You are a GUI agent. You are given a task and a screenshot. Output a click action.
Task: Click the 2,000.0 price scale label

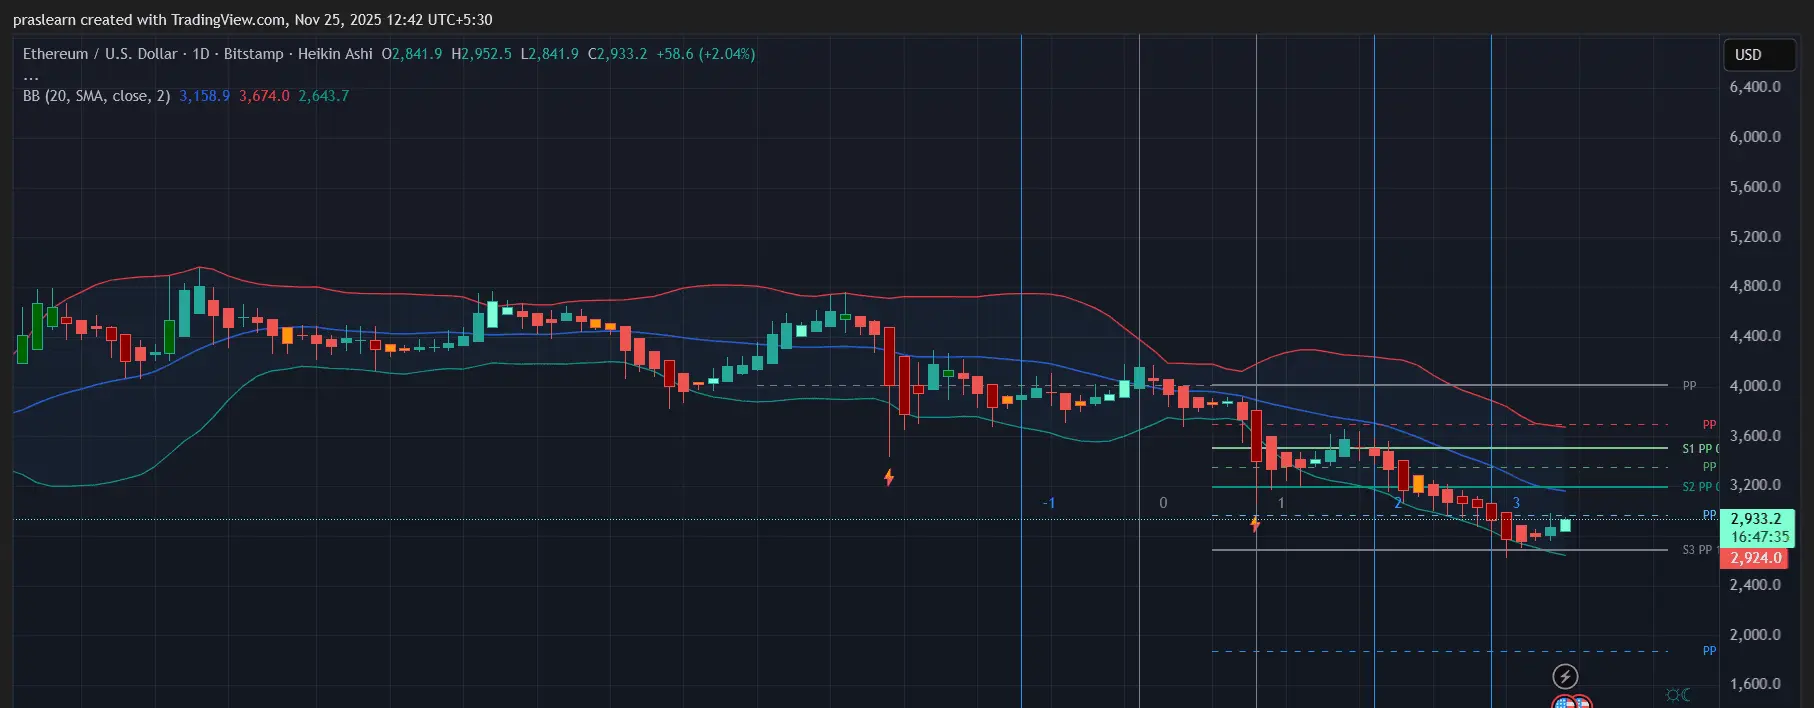(x=1755, y=635)
